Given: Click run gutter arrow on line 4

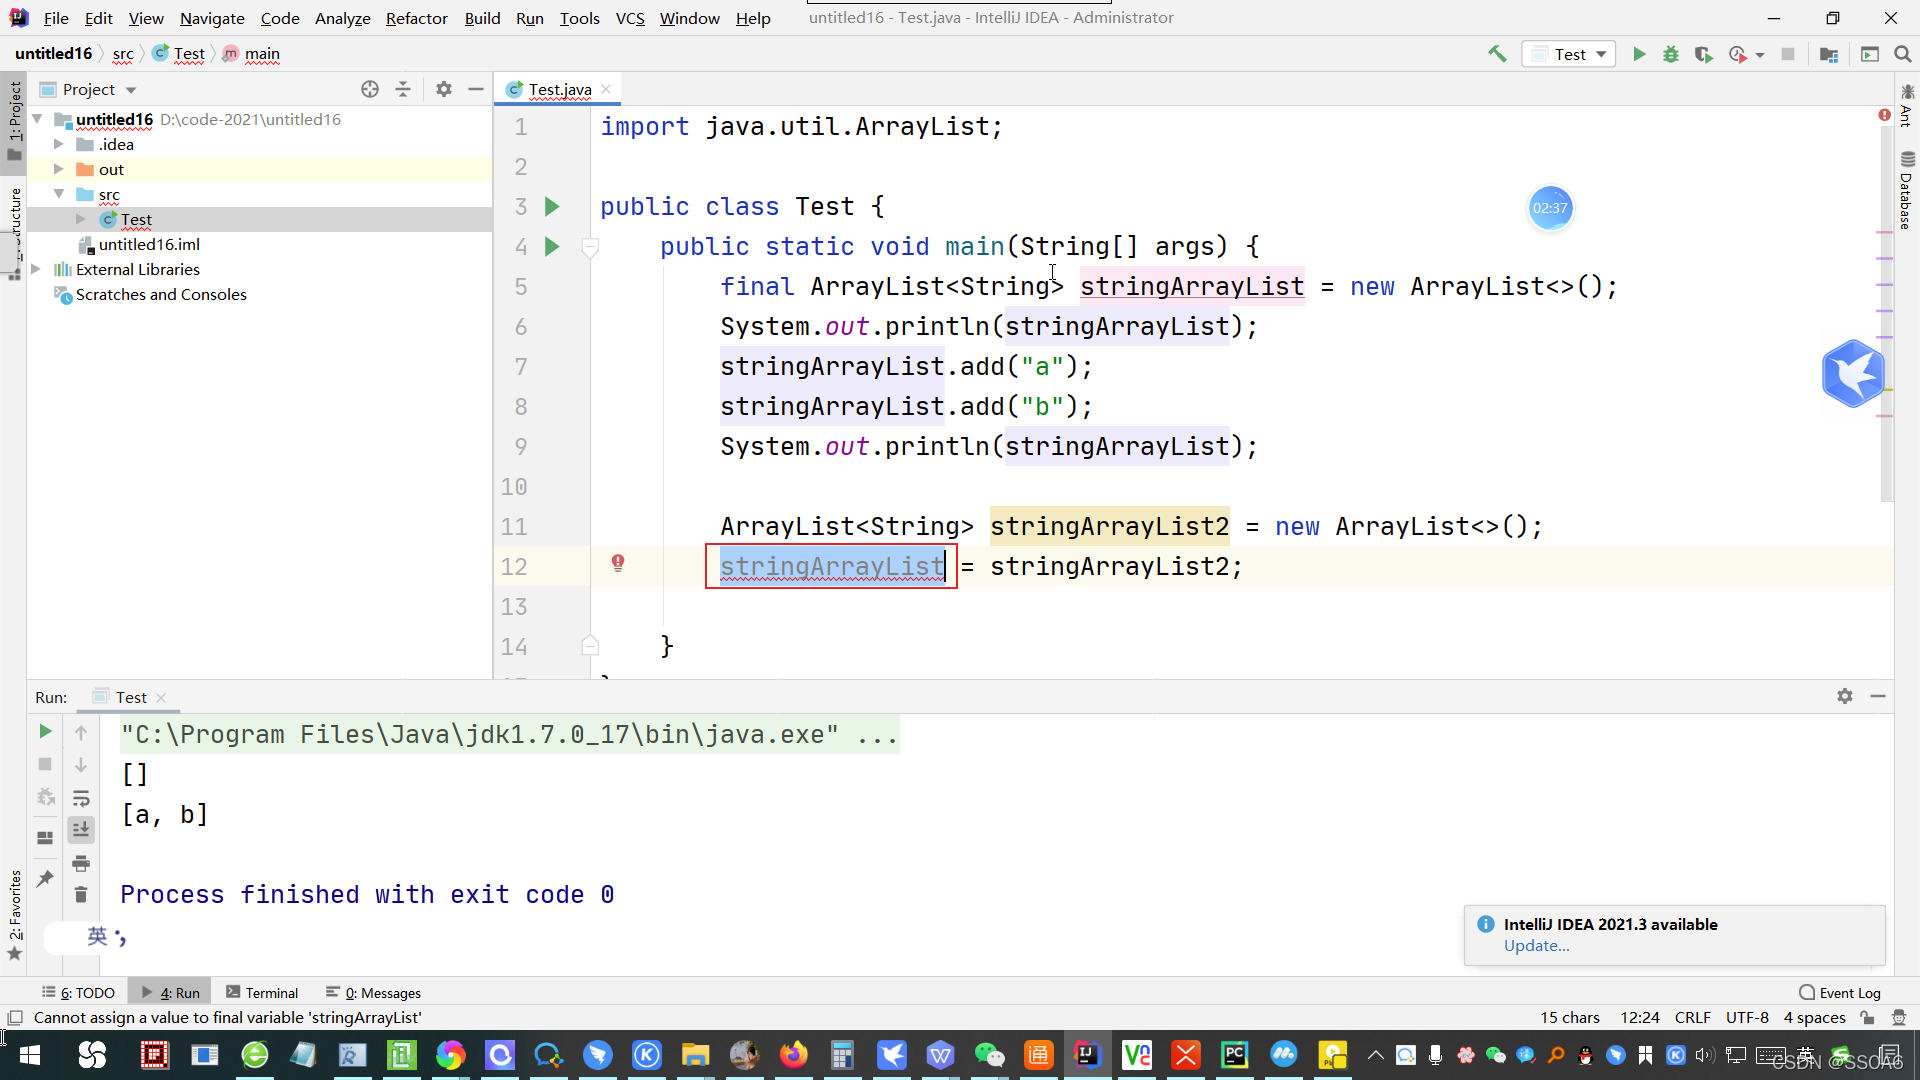Looking at the screenshot, I should click(x=552, y=247).
